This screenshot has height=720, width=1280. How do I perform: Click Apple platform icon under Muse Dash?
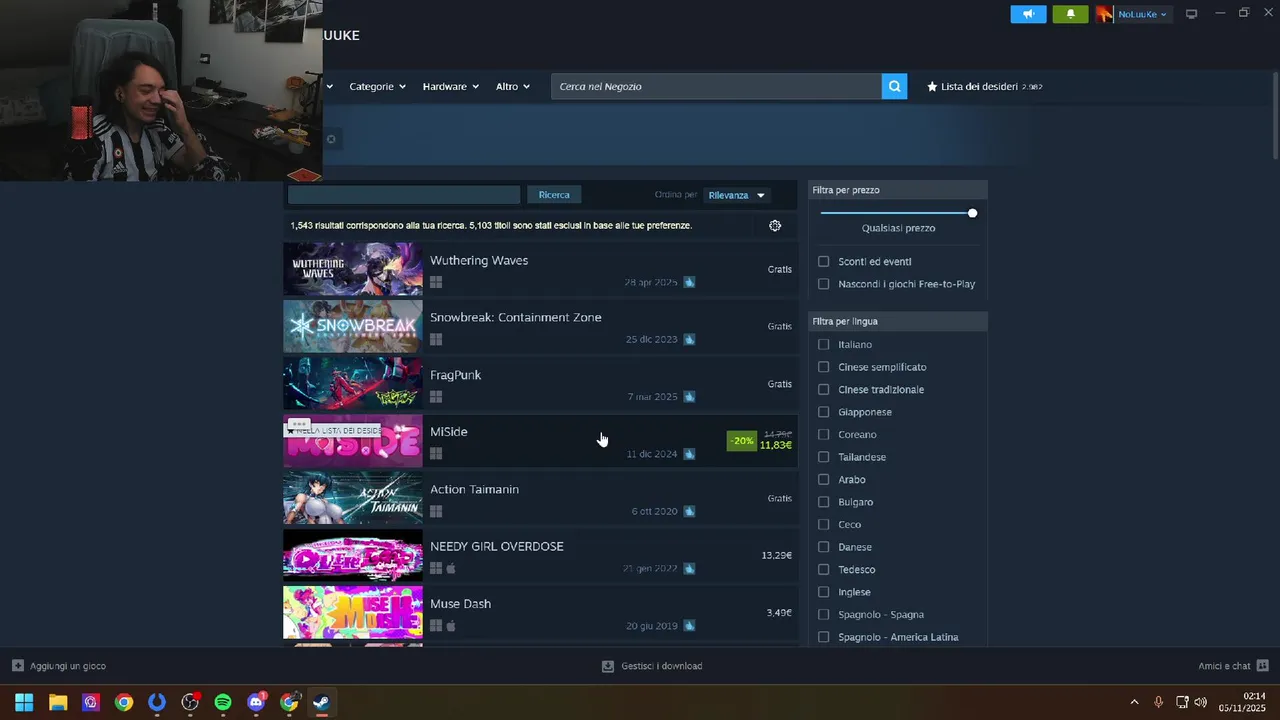[451, 626]
